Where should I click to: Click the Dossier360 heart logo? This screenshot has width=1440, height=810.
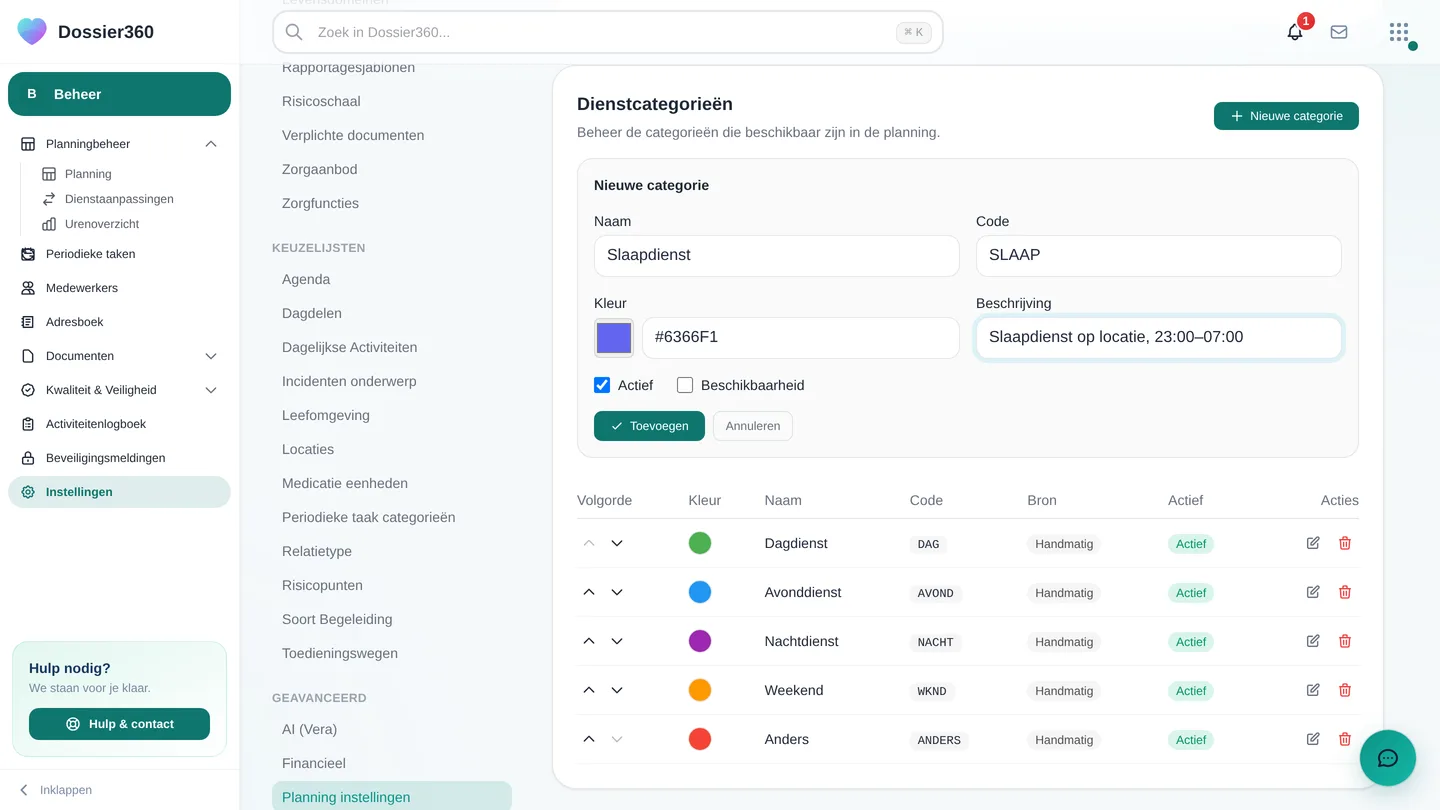coord(32,31)
